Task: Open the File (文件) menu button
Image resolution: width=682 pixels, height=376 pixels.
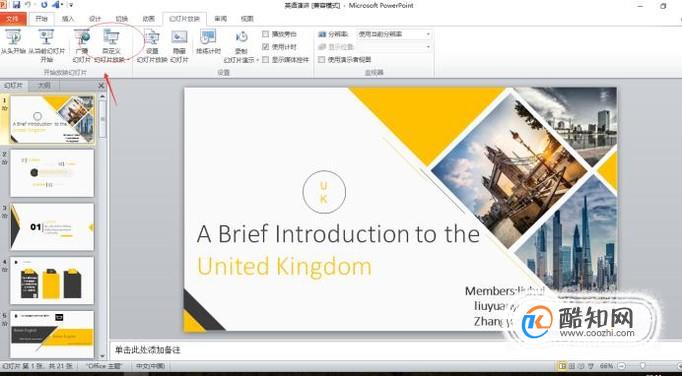Action: tap(13, 19)
